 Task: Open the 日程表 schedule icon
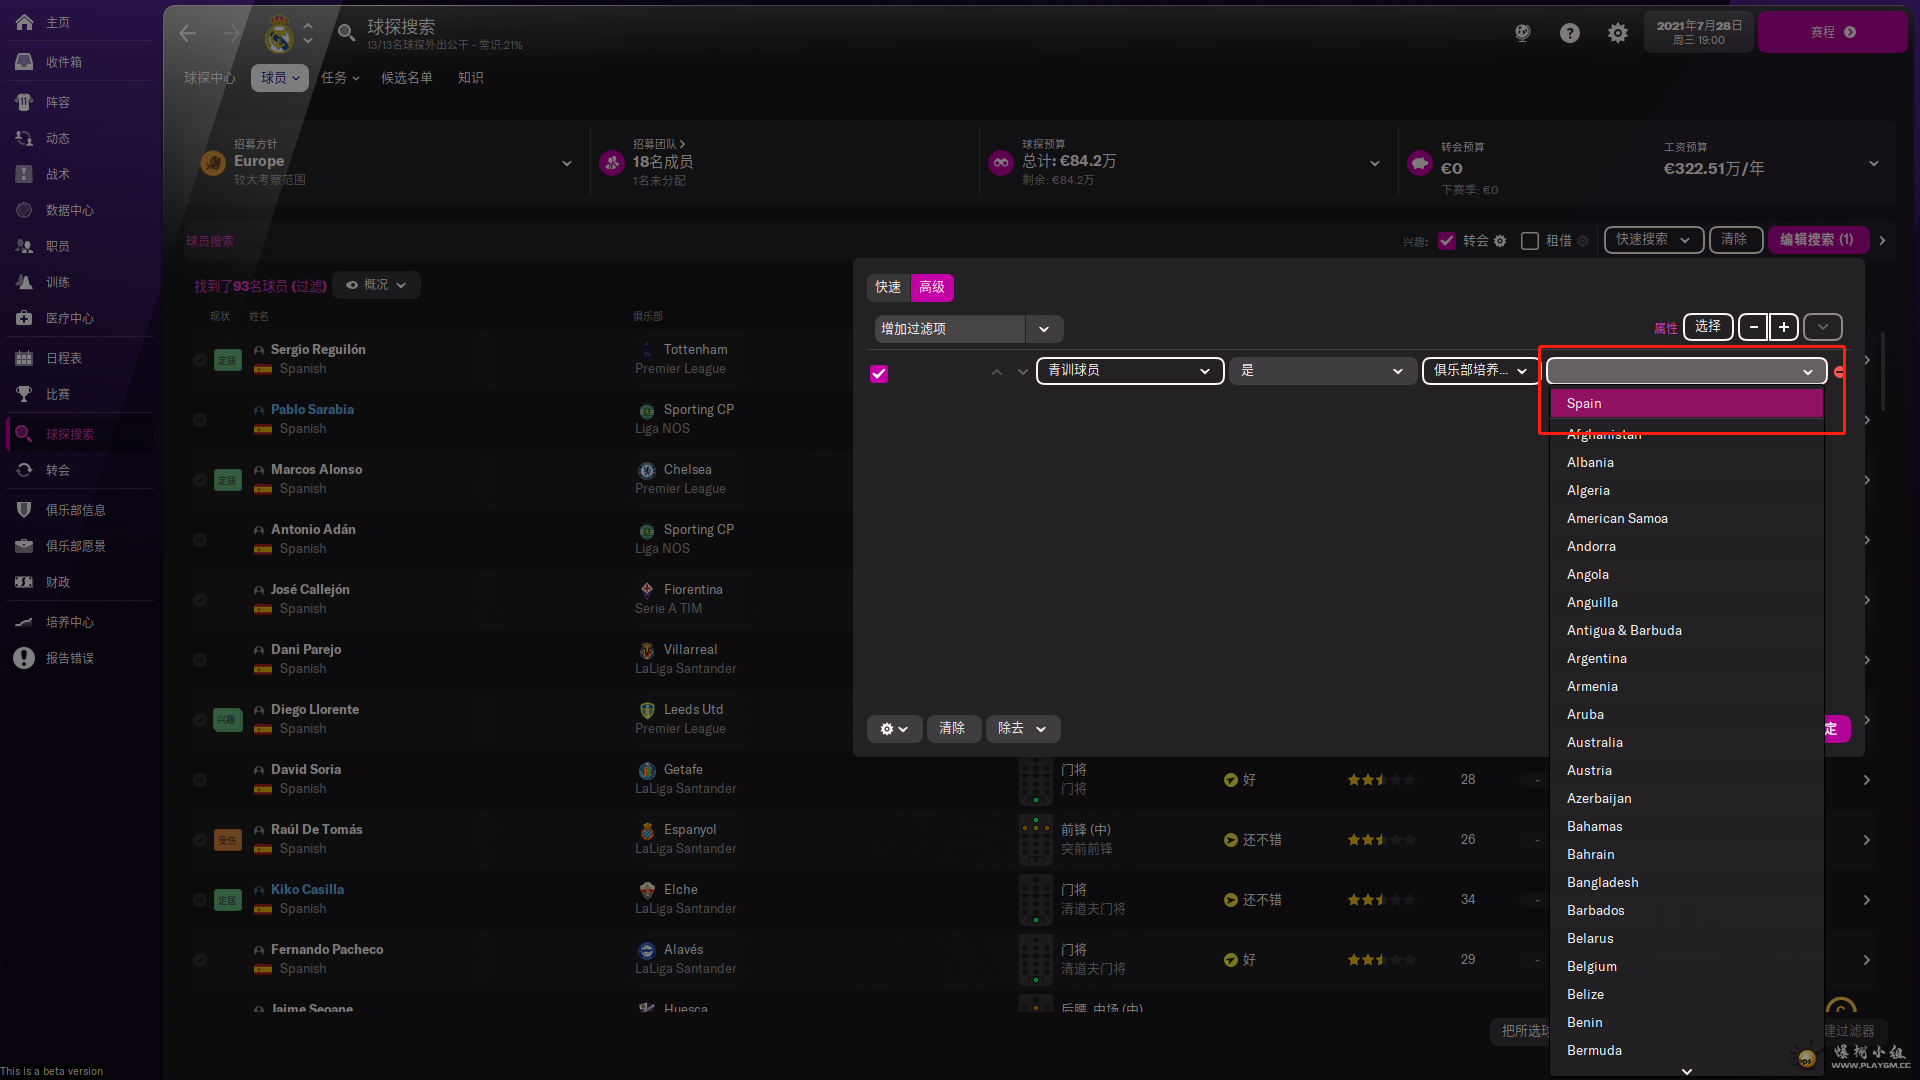tap(24, 358)
